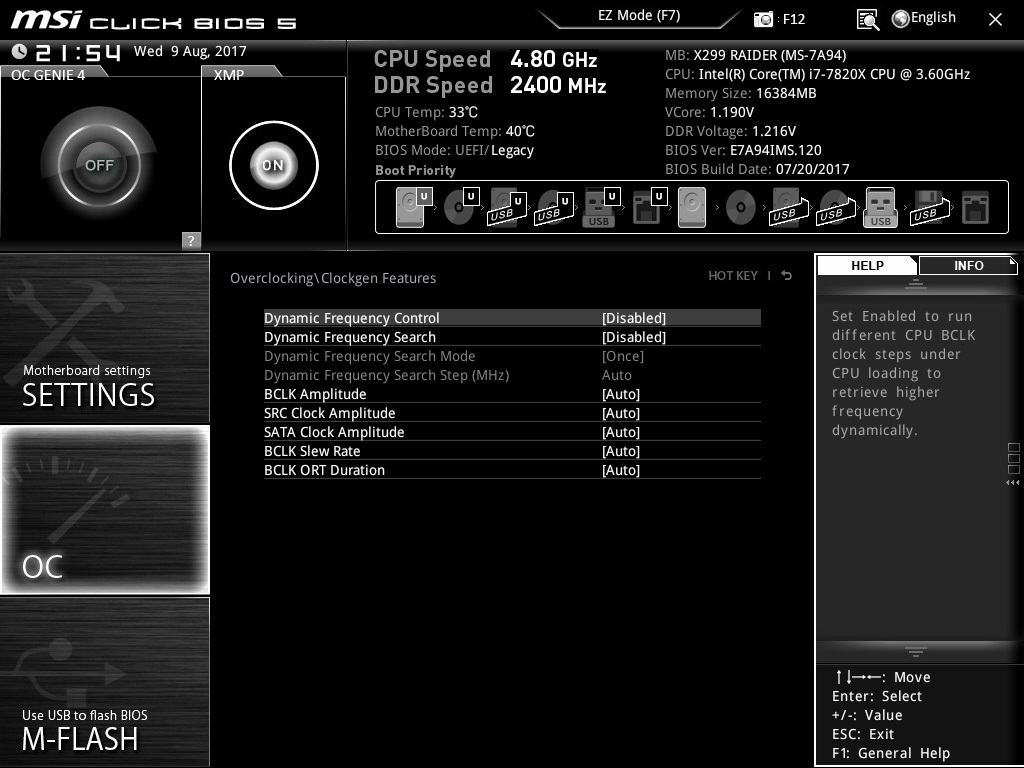Switch to the INFO tab
Image resolution: width=1024 pixels, height=768 pixels.
[968, 265]
